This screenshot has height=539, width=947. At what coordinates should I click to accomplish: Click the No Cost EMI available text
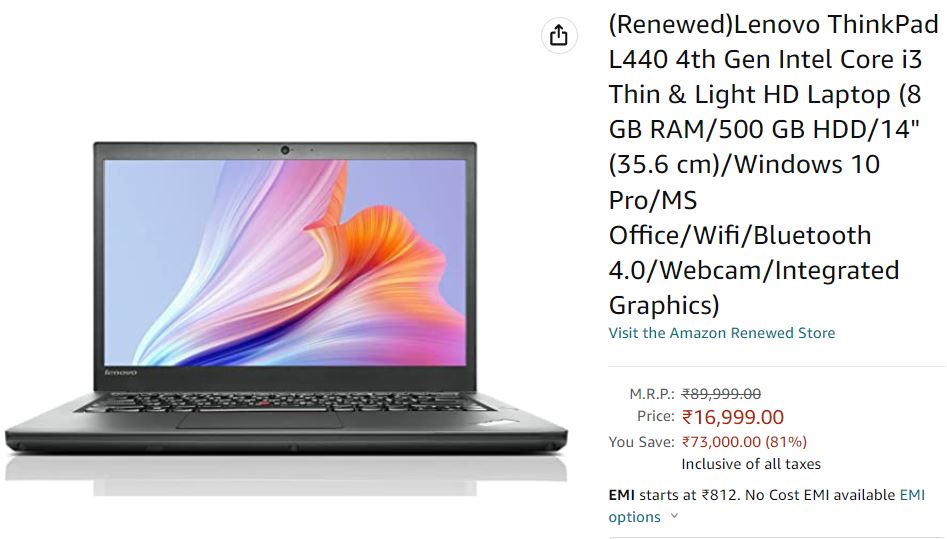(820, 495)
